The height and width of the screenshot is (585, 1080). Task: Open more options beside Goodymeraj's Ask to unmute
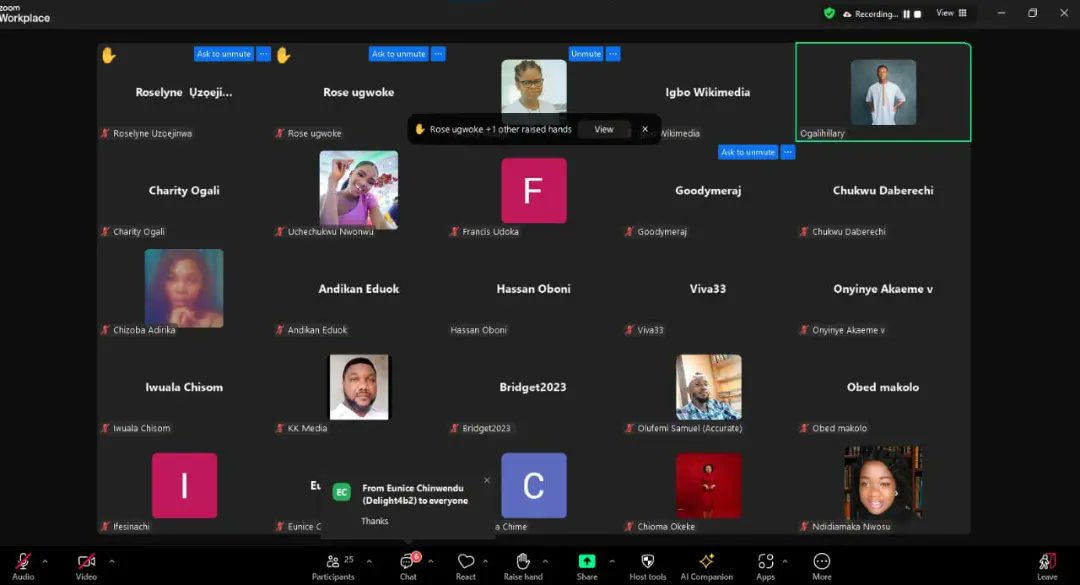[x=788, y=152]
